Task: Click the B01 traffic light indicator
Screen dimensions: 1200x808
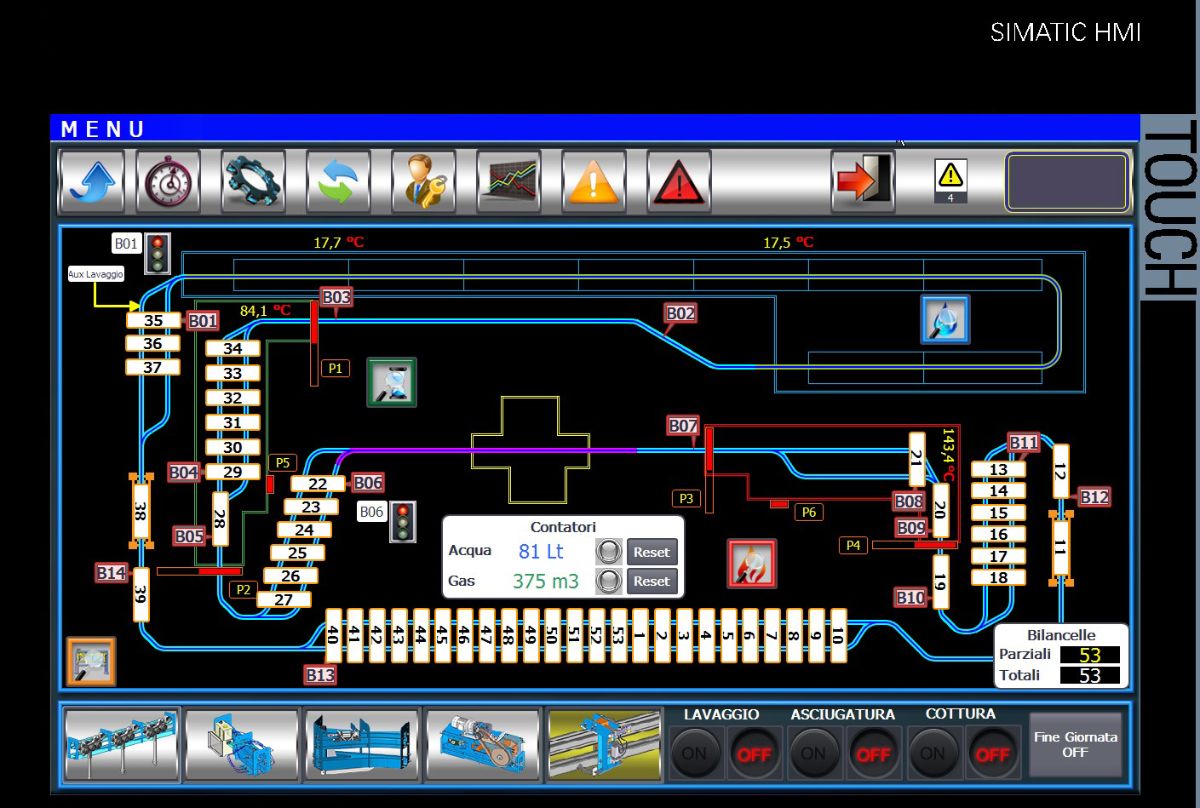Action: click(157, 253)
